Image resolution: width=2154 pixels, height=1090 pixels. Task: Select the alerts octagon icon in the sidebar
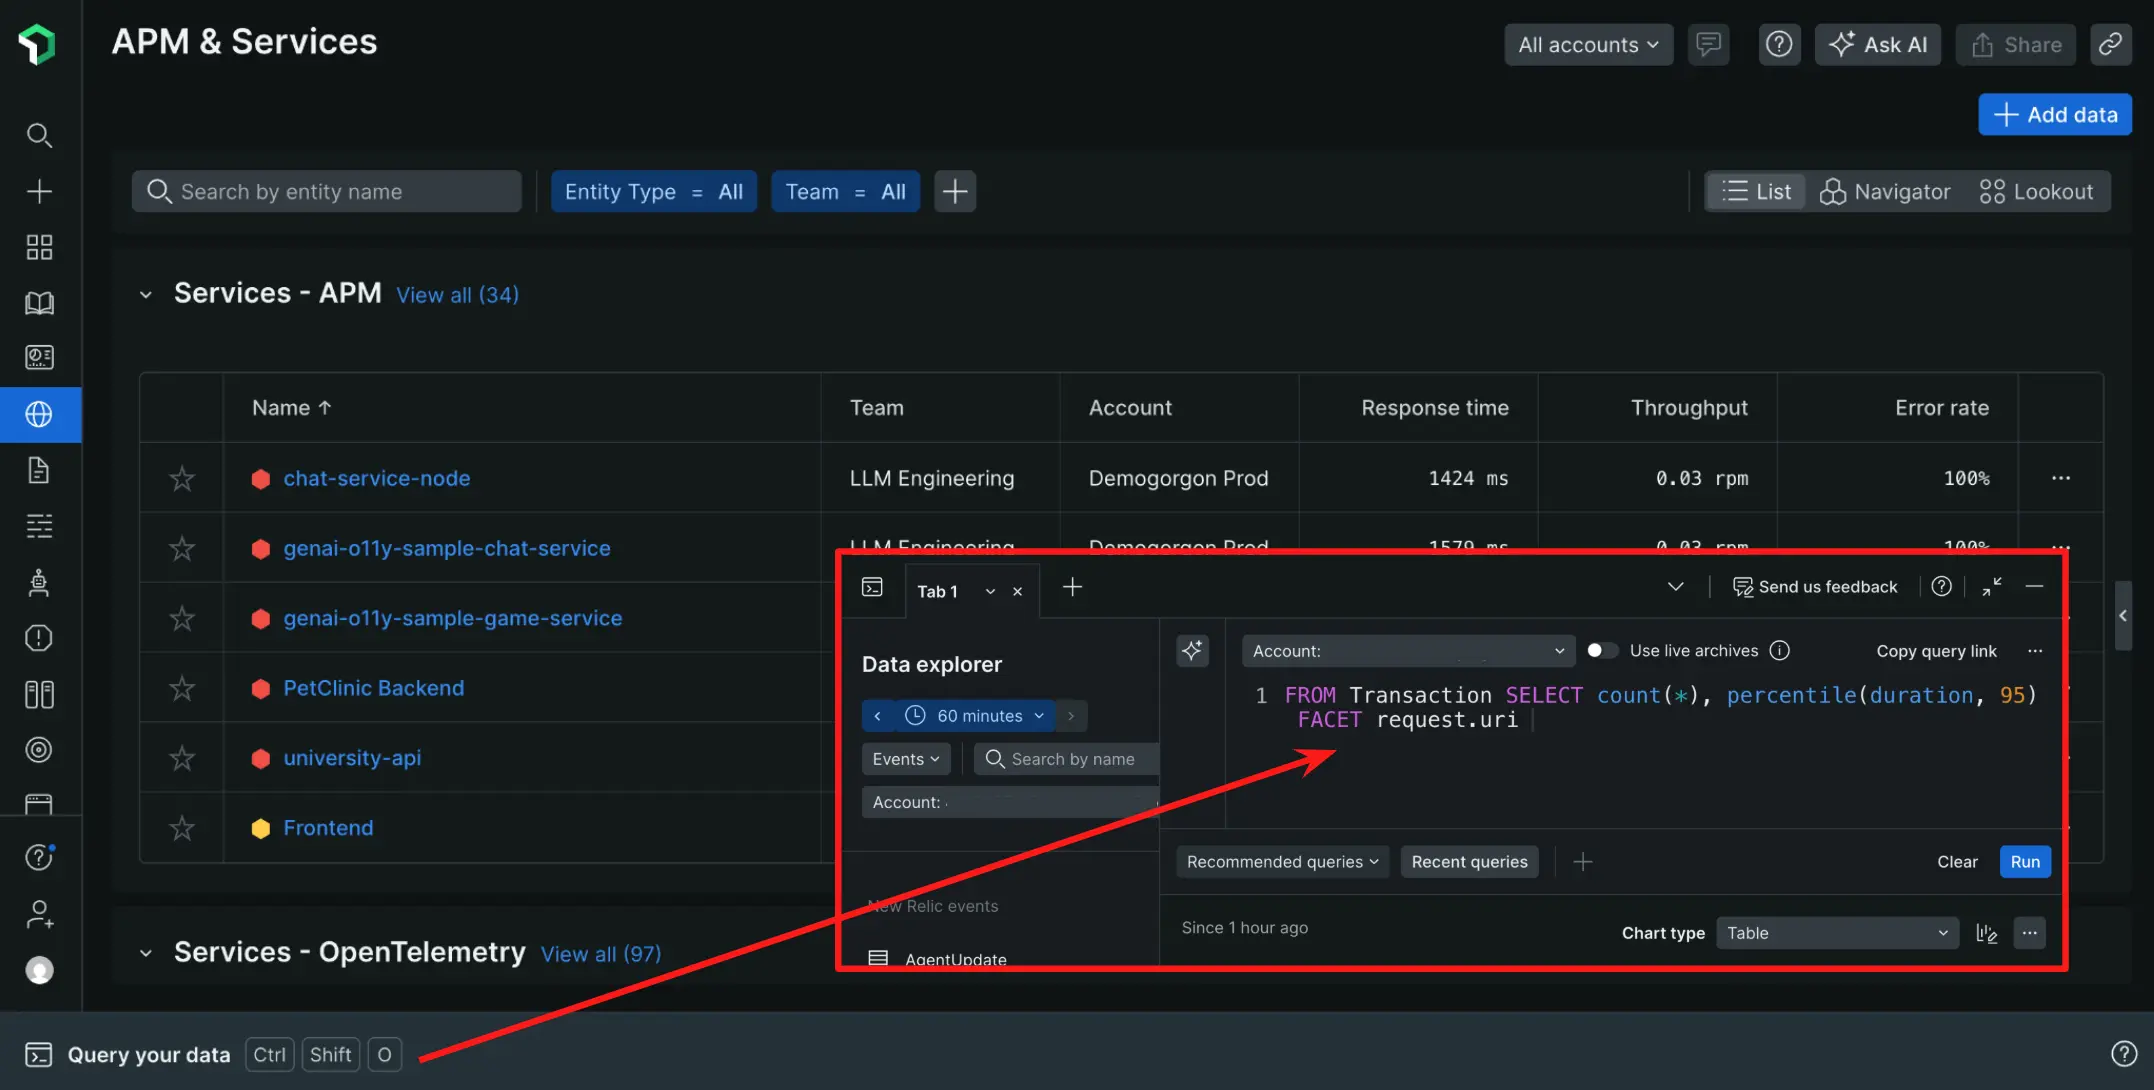[39, 638]
